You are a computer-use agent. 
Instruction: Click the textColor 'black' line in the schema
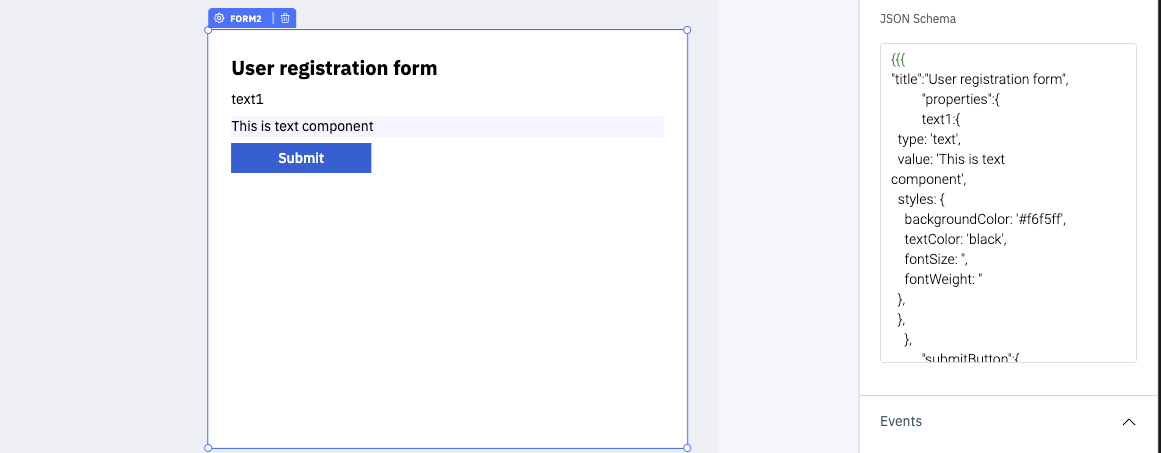955,240
